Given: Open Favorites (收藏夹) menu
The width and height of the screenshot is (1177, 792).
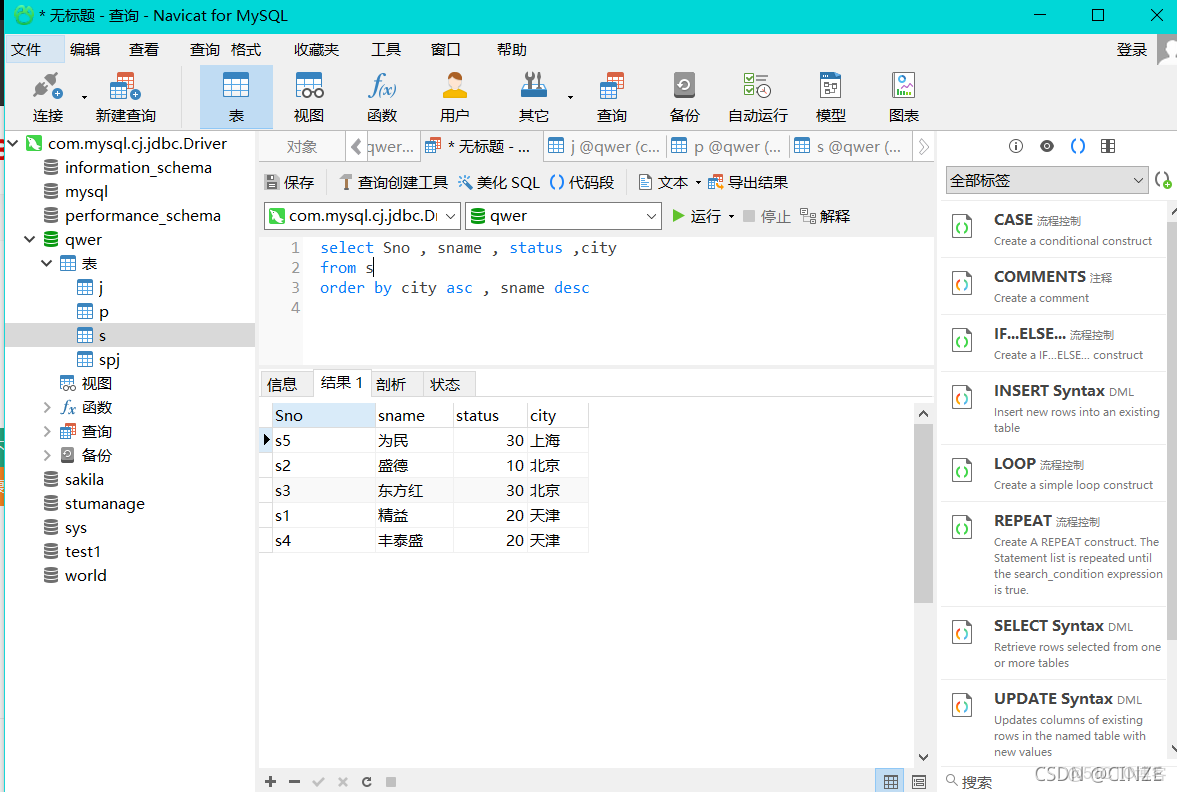Looking at the screenshot, I should click(x=317, y=50).
